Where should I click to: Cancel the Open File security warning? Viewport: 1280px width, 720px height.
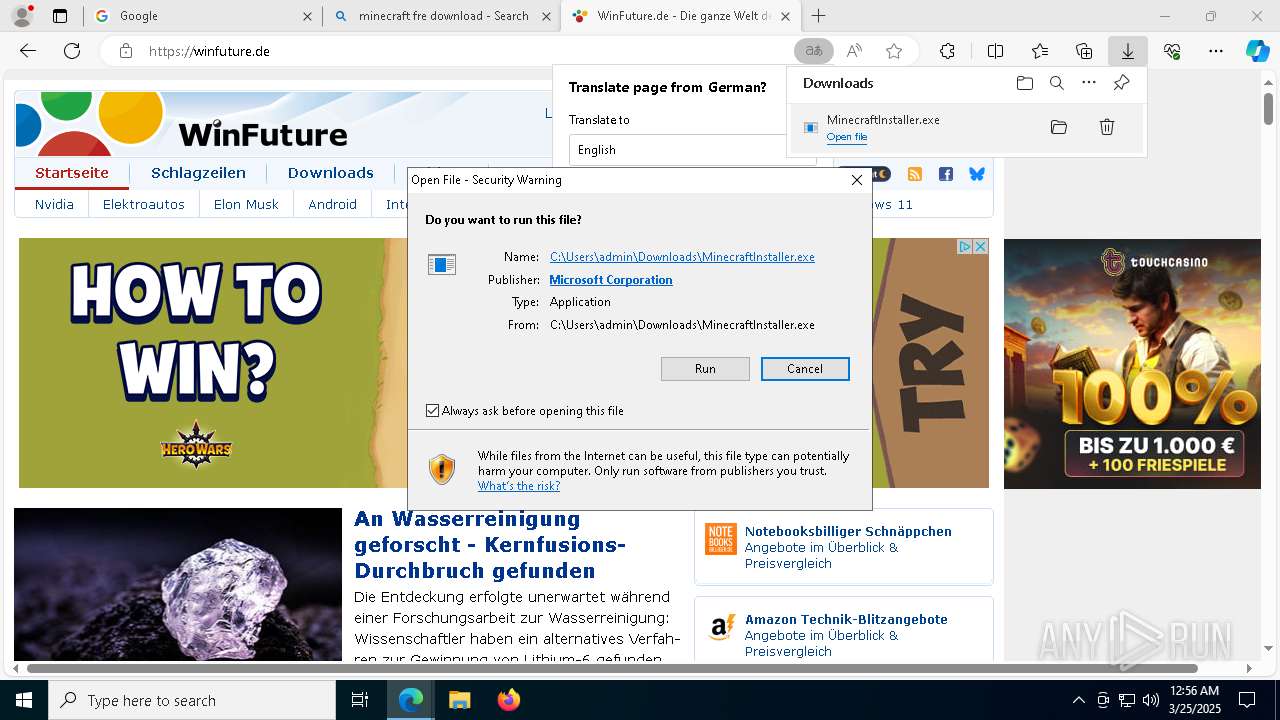tap(805, 369)
